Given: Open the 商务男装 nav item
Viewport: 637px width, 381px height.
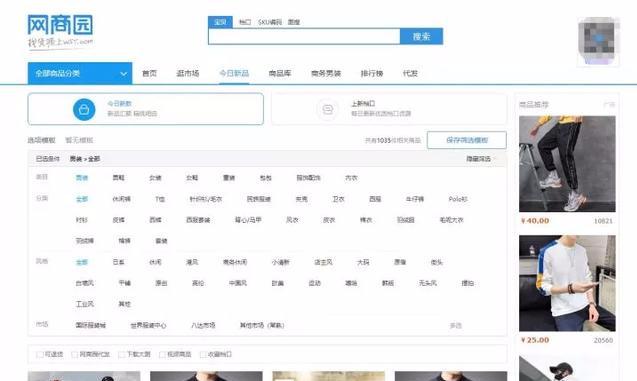Looking at the screenshot, I should tap(326, 74).
